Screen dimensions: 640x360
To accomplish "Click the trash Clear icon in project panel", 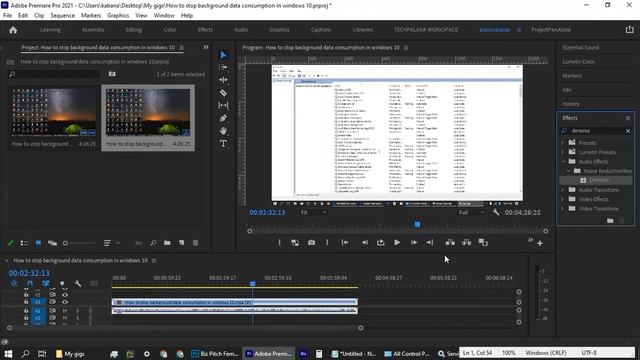I will coord(195,243).
